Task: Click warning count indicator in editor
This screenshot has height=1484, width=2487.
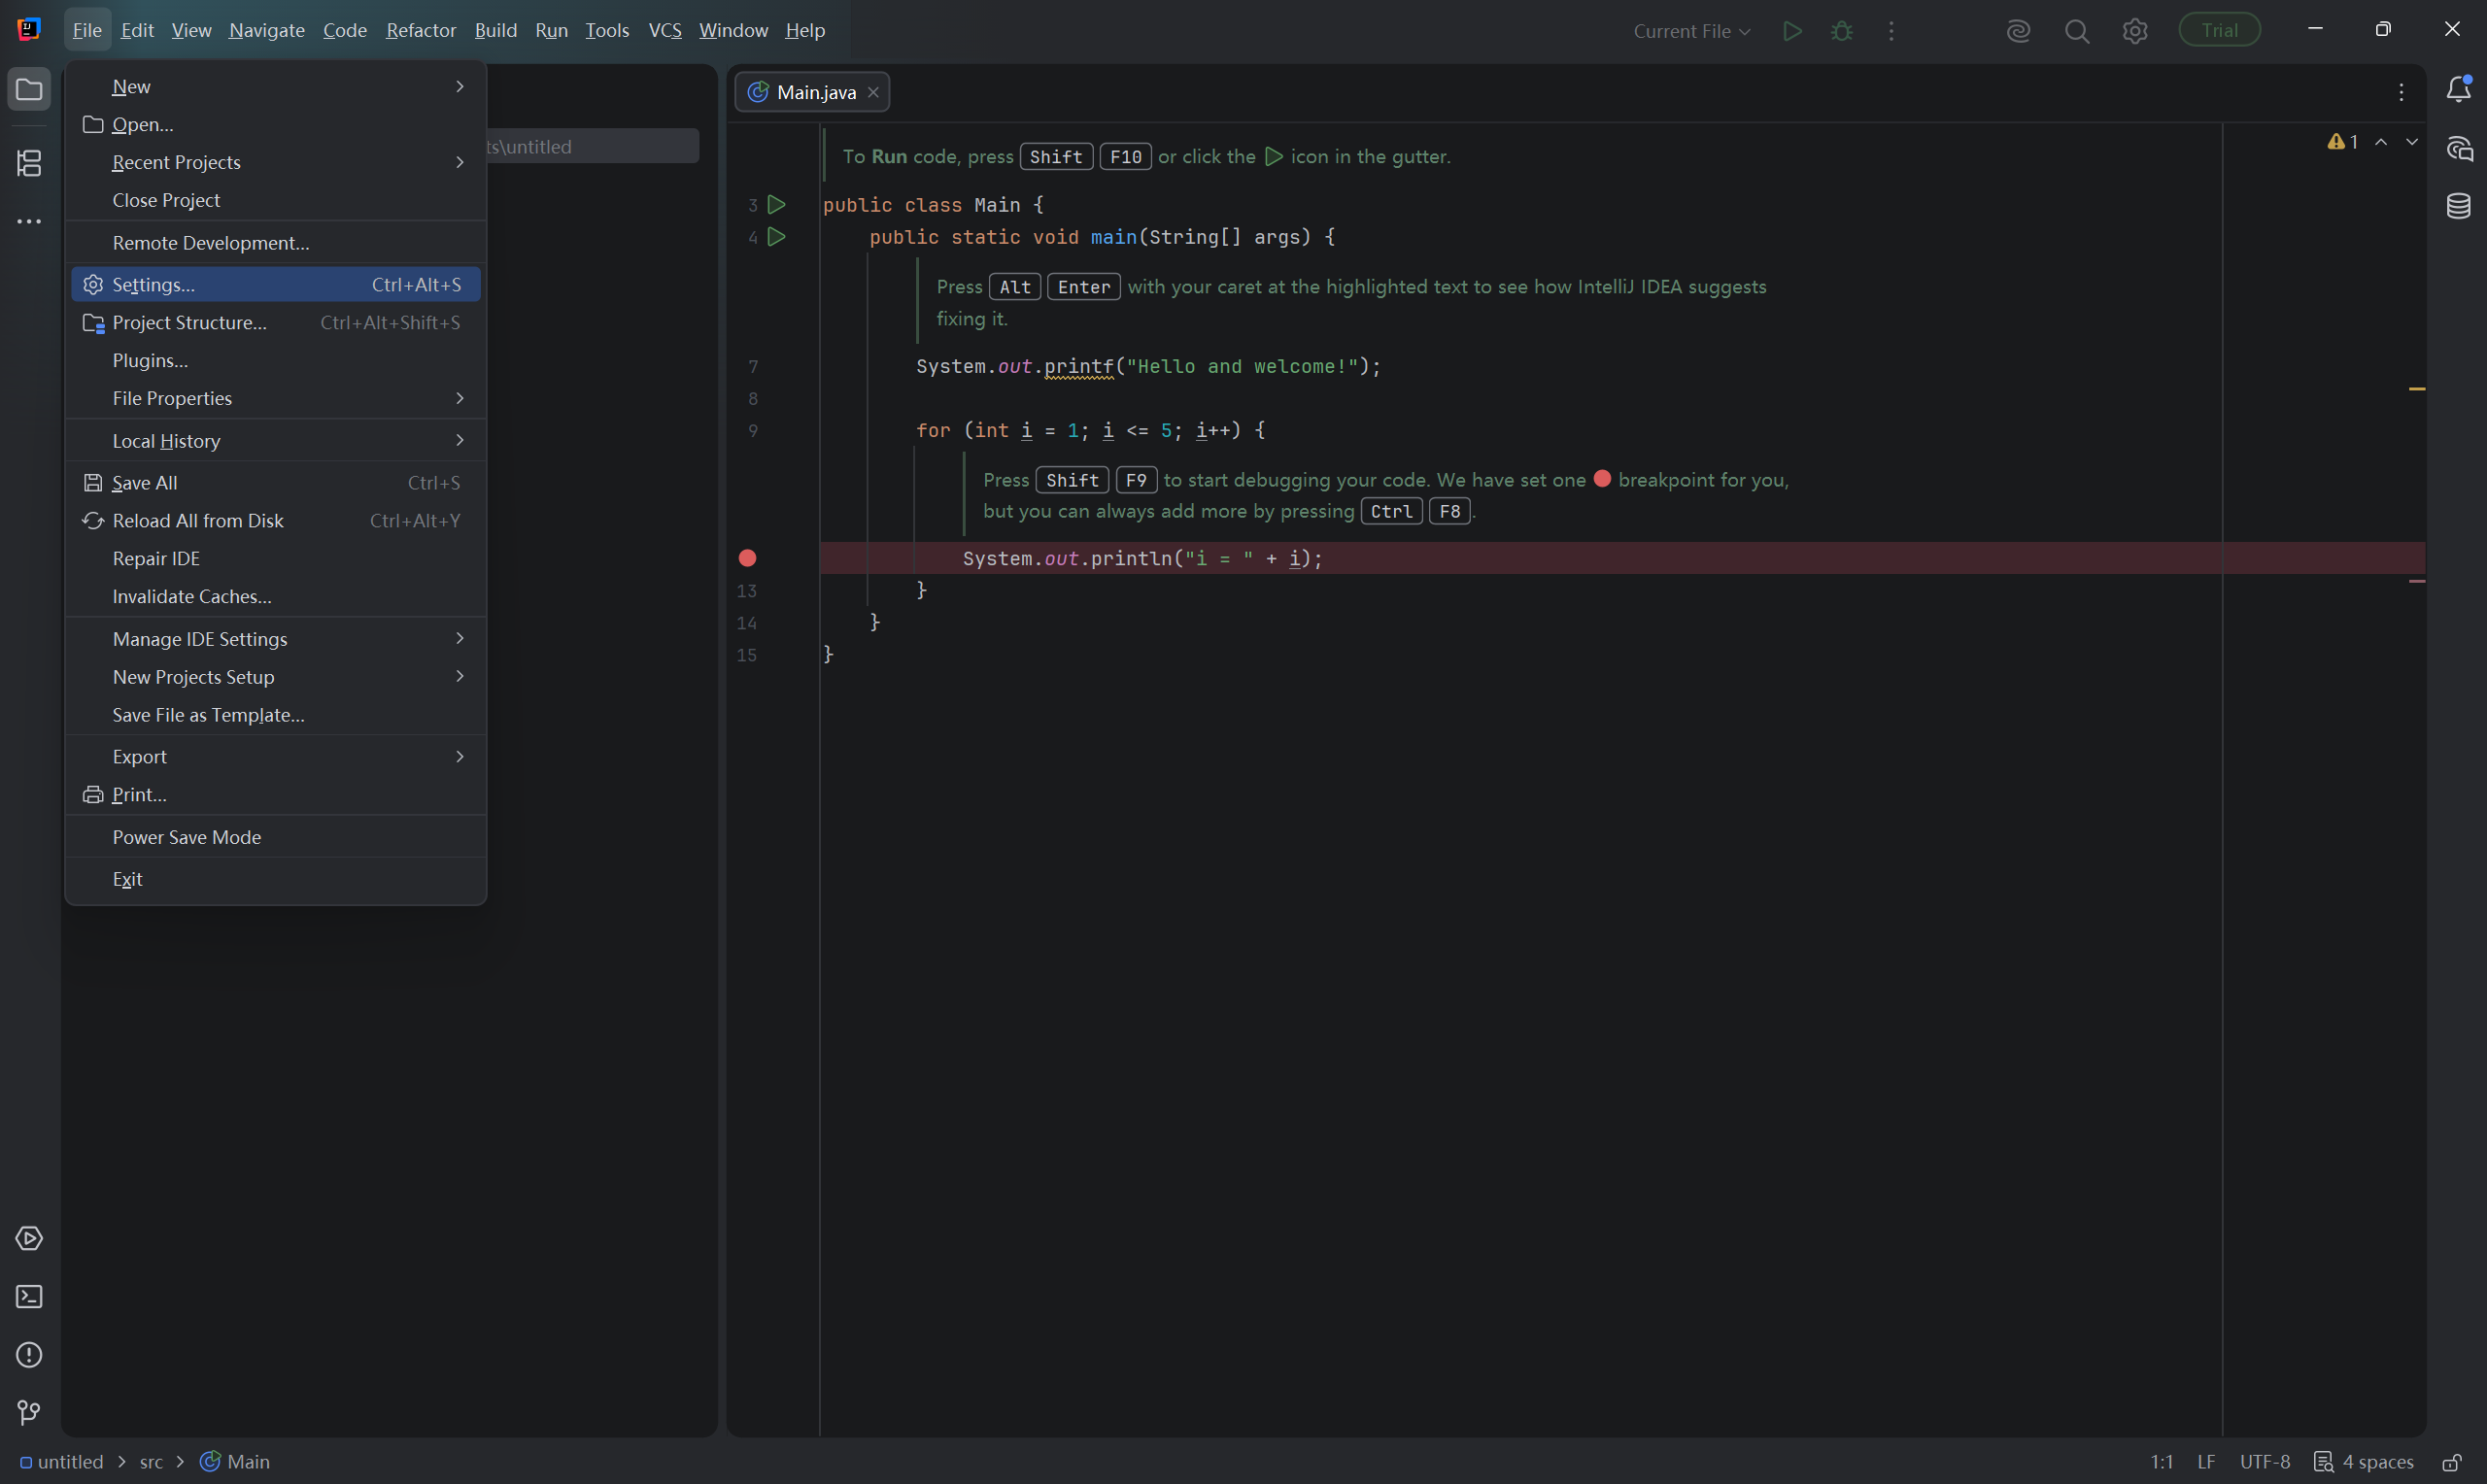Action: [2343, 142]
